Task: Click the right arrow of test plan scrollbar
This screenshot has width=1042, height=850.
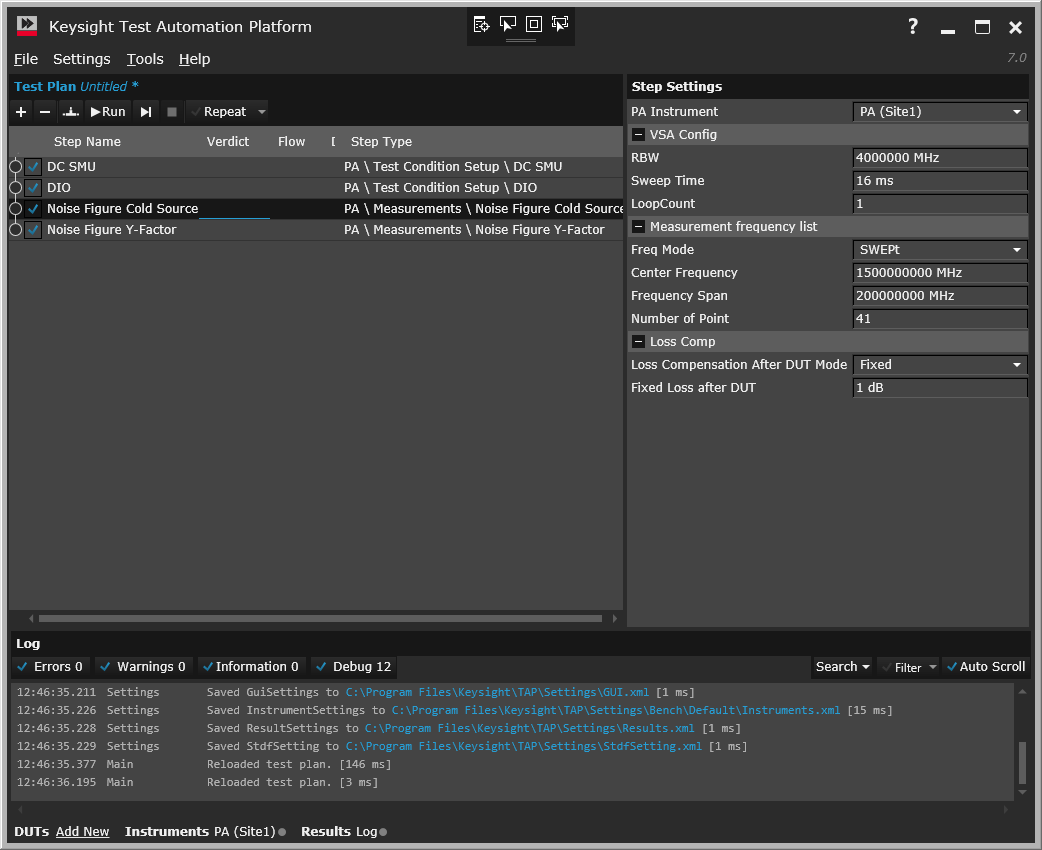Action: tap(615, 618)
